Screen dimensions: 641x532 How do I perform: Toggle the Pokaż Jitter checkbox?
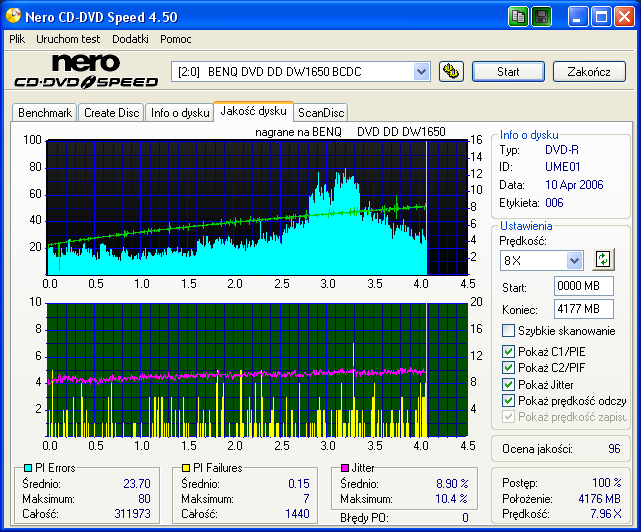[508, 384]
